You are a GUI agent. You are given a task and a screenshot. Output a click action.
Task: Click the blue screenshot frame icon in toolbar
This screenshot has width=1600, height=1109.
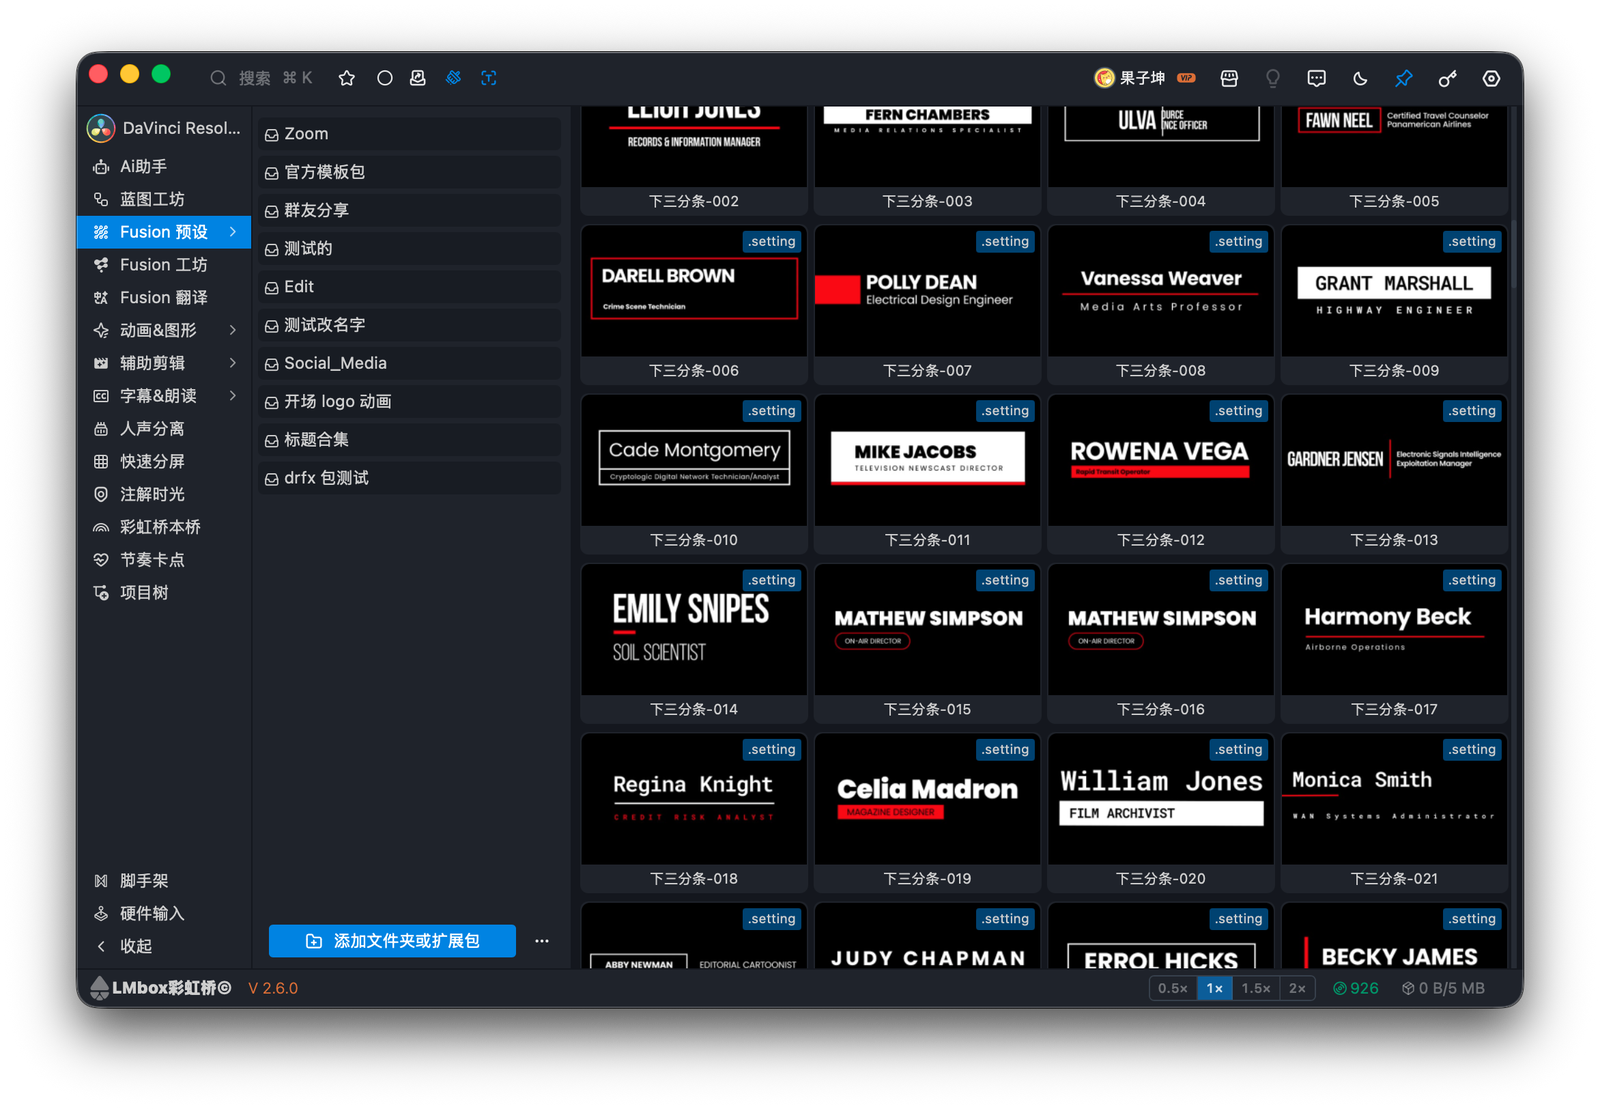pyautogui.click(x=489, y=78)
